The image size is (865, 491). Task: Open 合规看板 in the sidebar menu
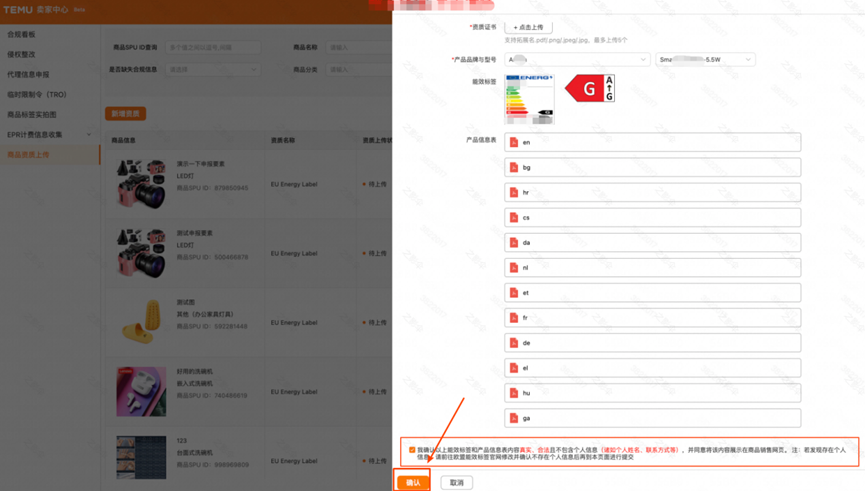(x=22, y=34)
